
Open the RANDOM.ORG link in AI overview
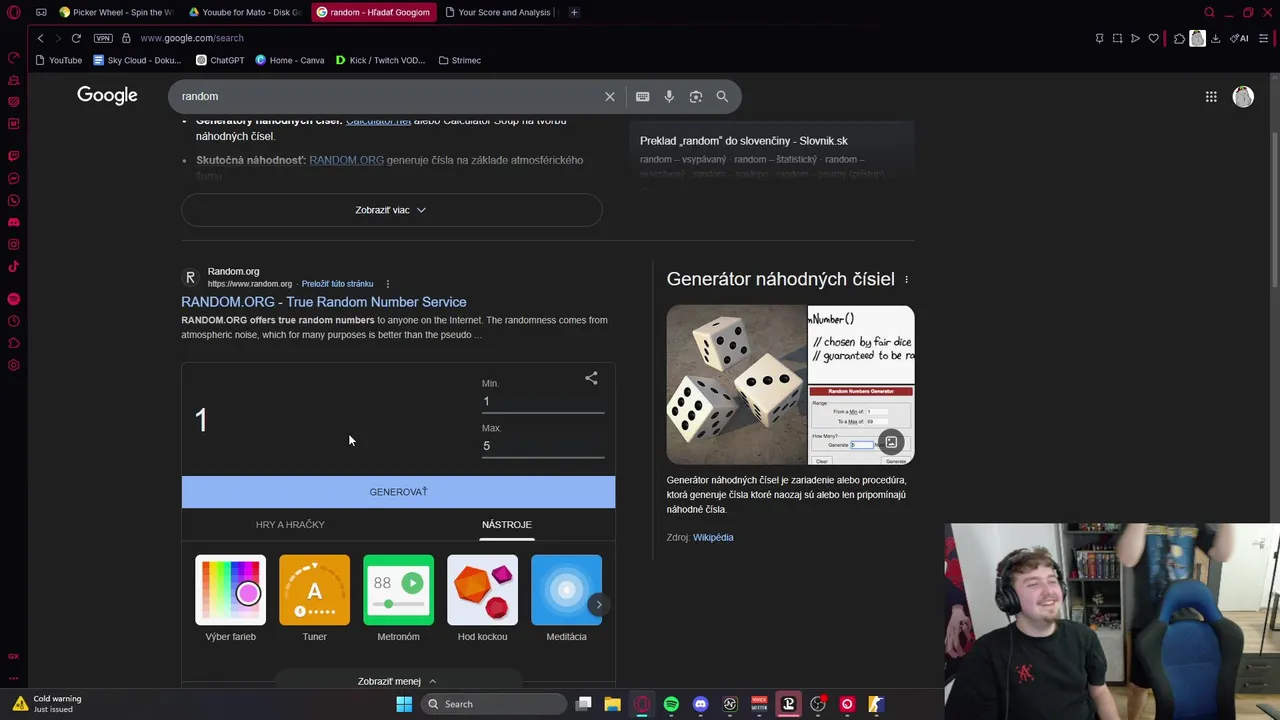click(x=346, y=160)
